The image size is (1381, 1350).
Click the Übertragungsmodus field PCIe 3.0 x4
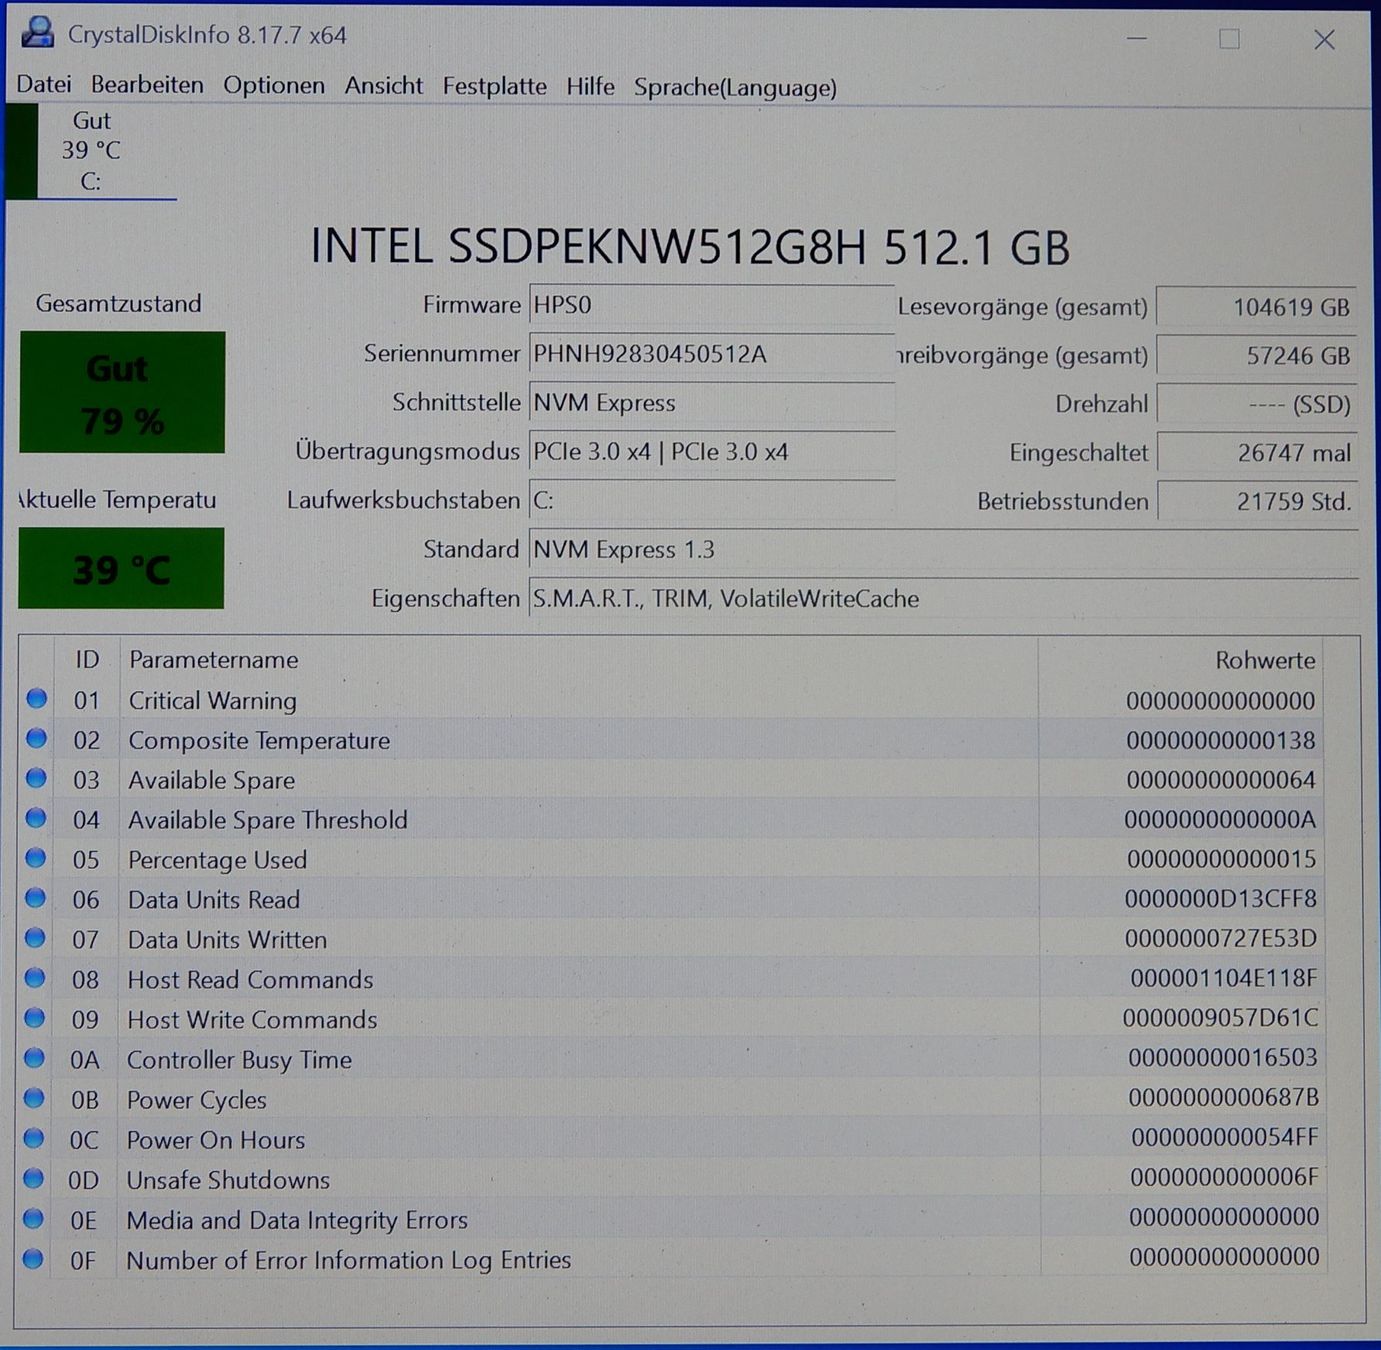[x=711, y=452]
